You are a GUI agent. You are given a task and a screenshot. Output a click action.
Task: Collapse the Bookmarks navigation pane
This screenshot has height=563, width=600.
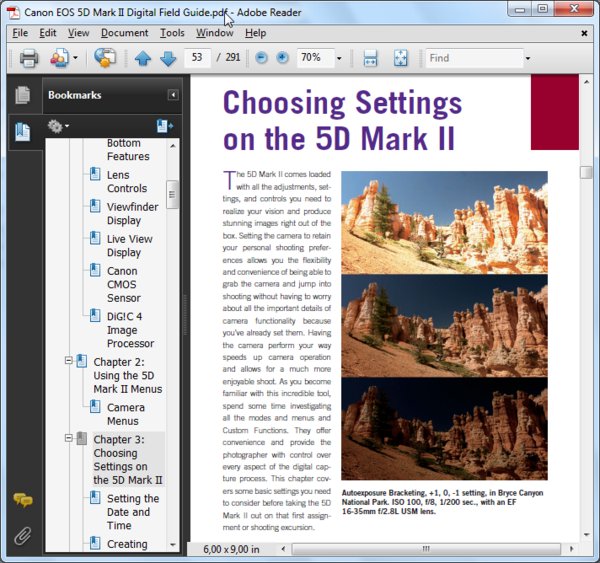pos(173,95)
